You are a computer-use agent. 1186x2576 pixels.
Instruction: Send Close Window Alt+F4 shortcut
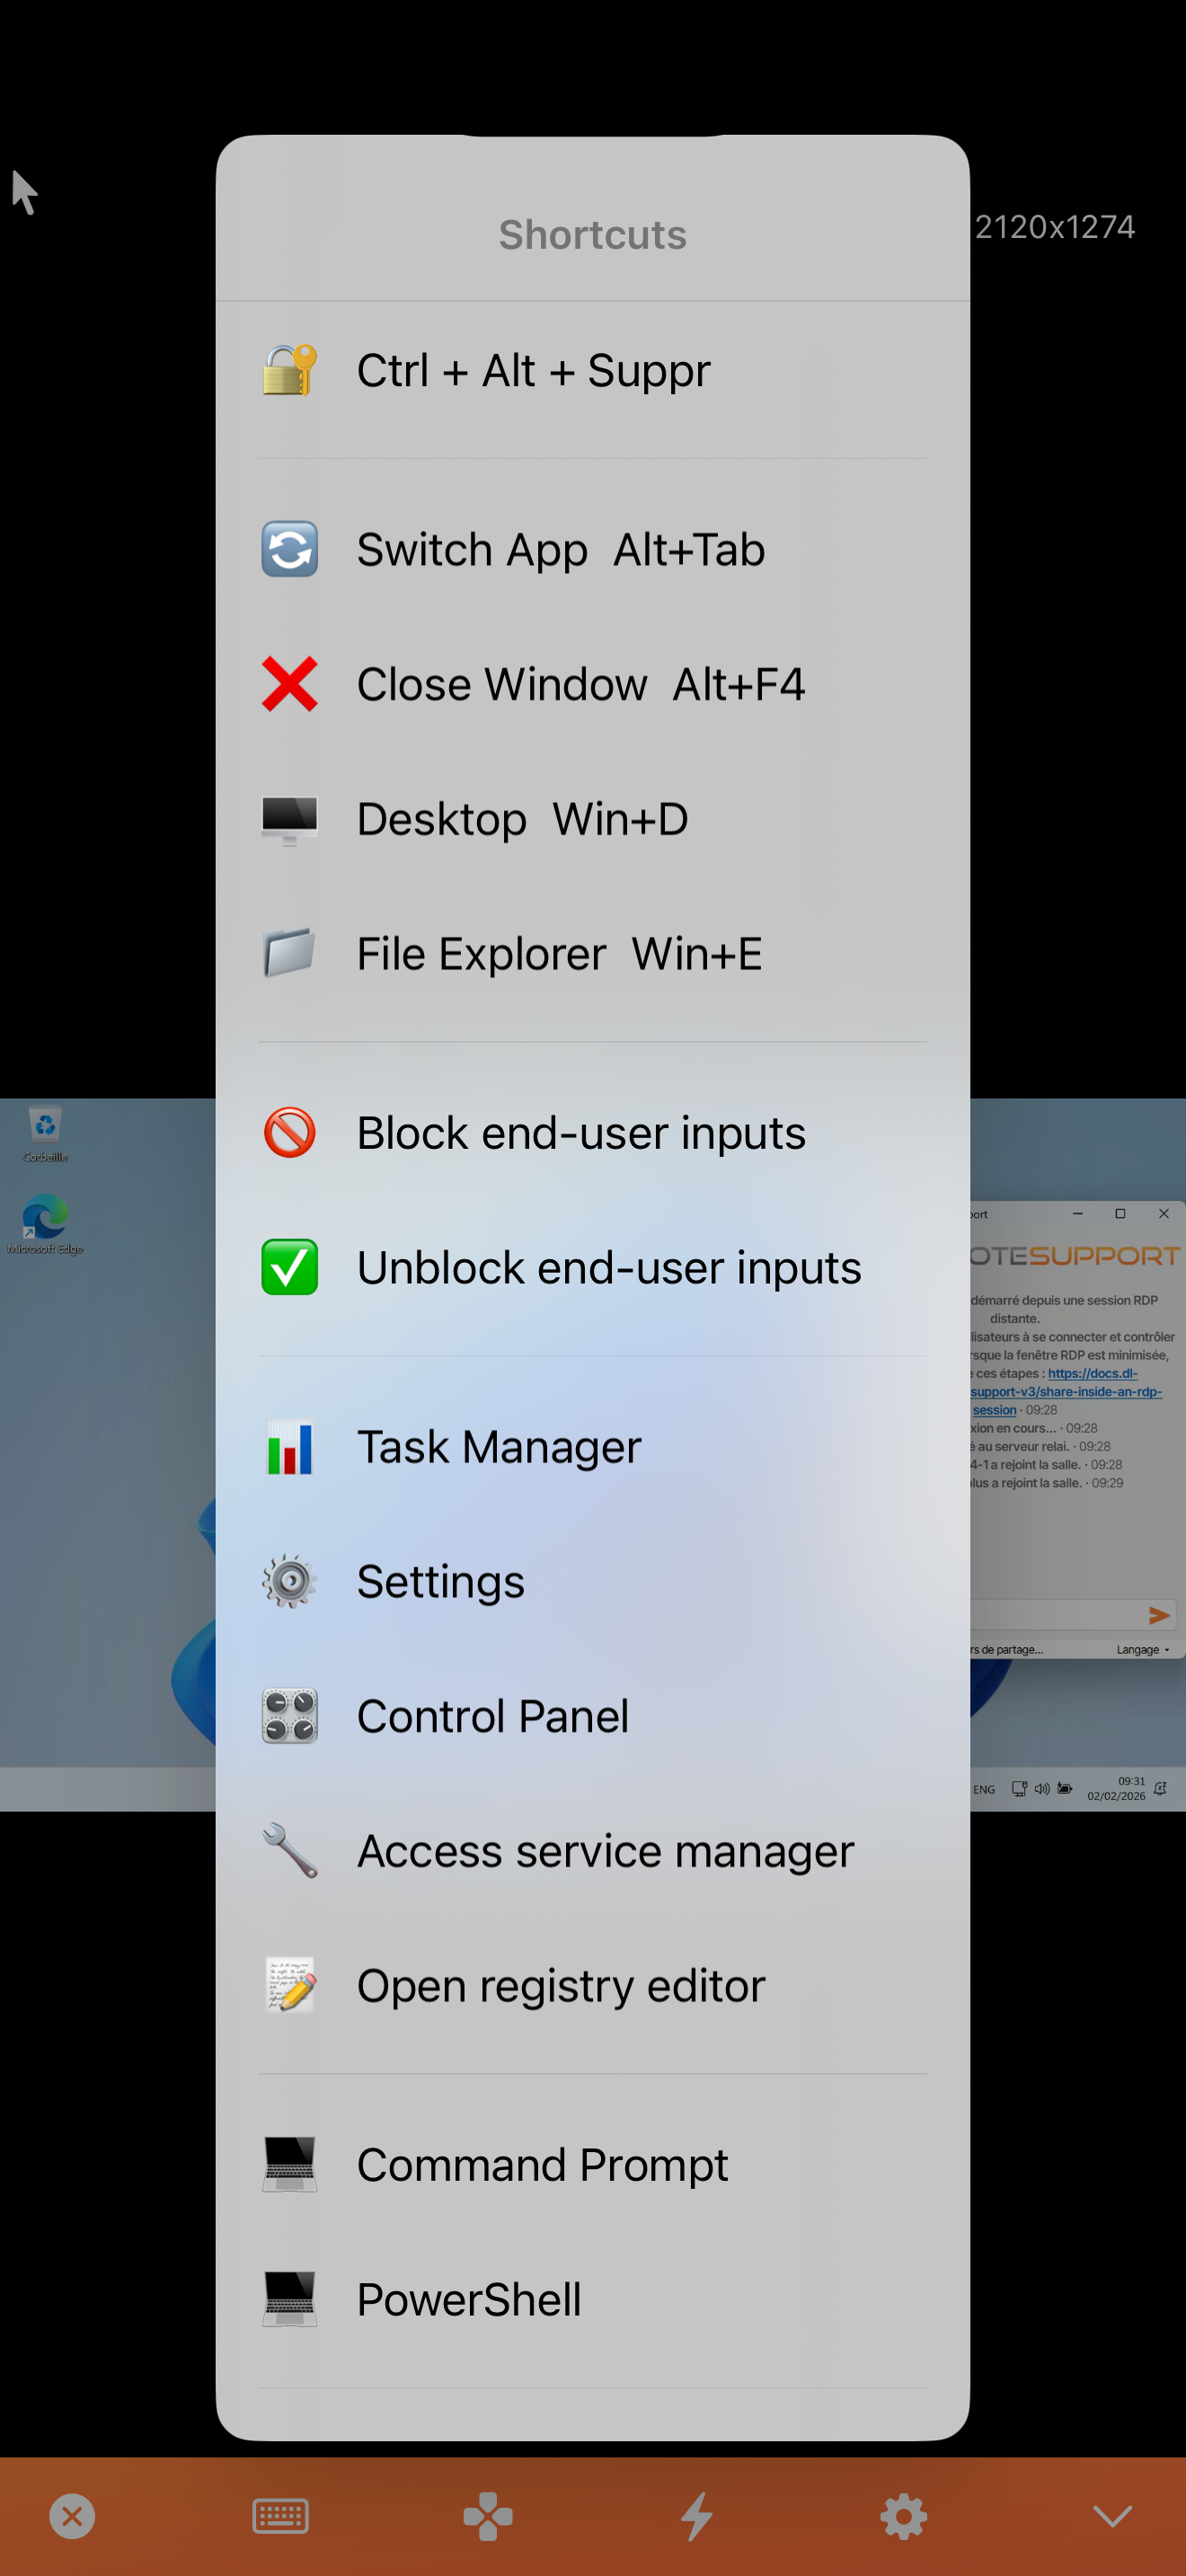coord(592,684)
